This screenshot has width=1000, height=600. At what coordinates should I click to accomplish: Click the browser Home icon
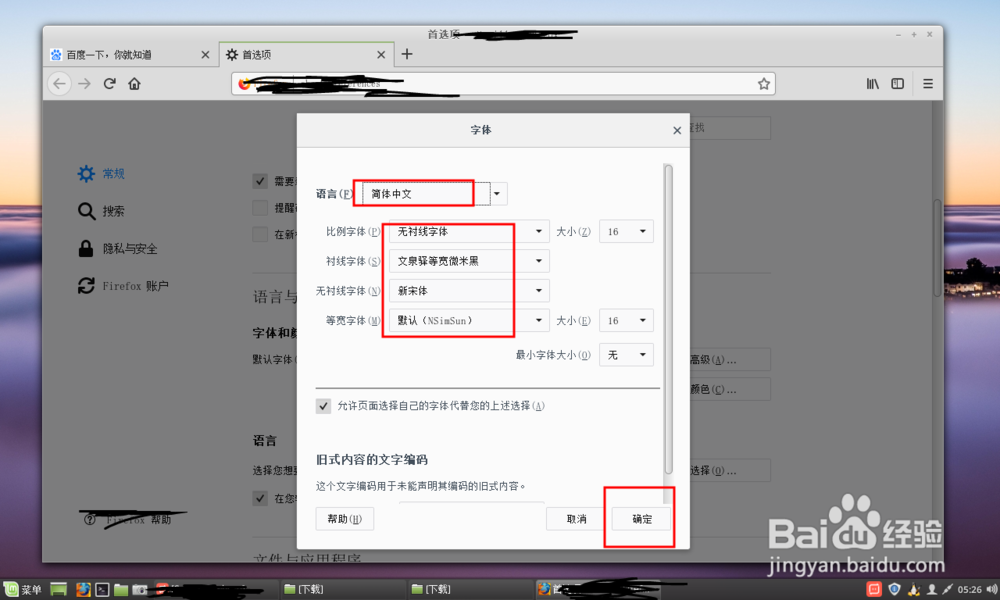[x=135, y=84]
